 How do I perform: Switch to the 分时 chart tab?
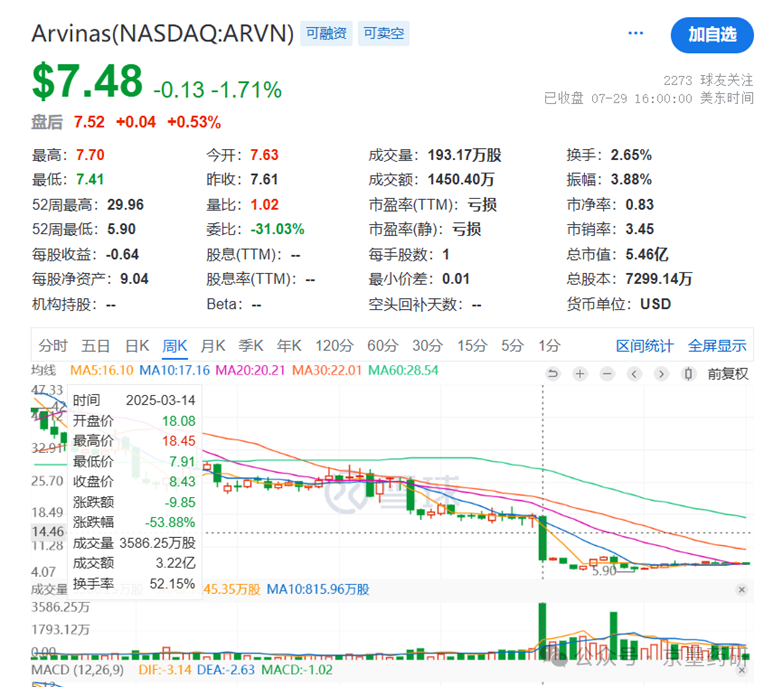[x=53, y=345]
